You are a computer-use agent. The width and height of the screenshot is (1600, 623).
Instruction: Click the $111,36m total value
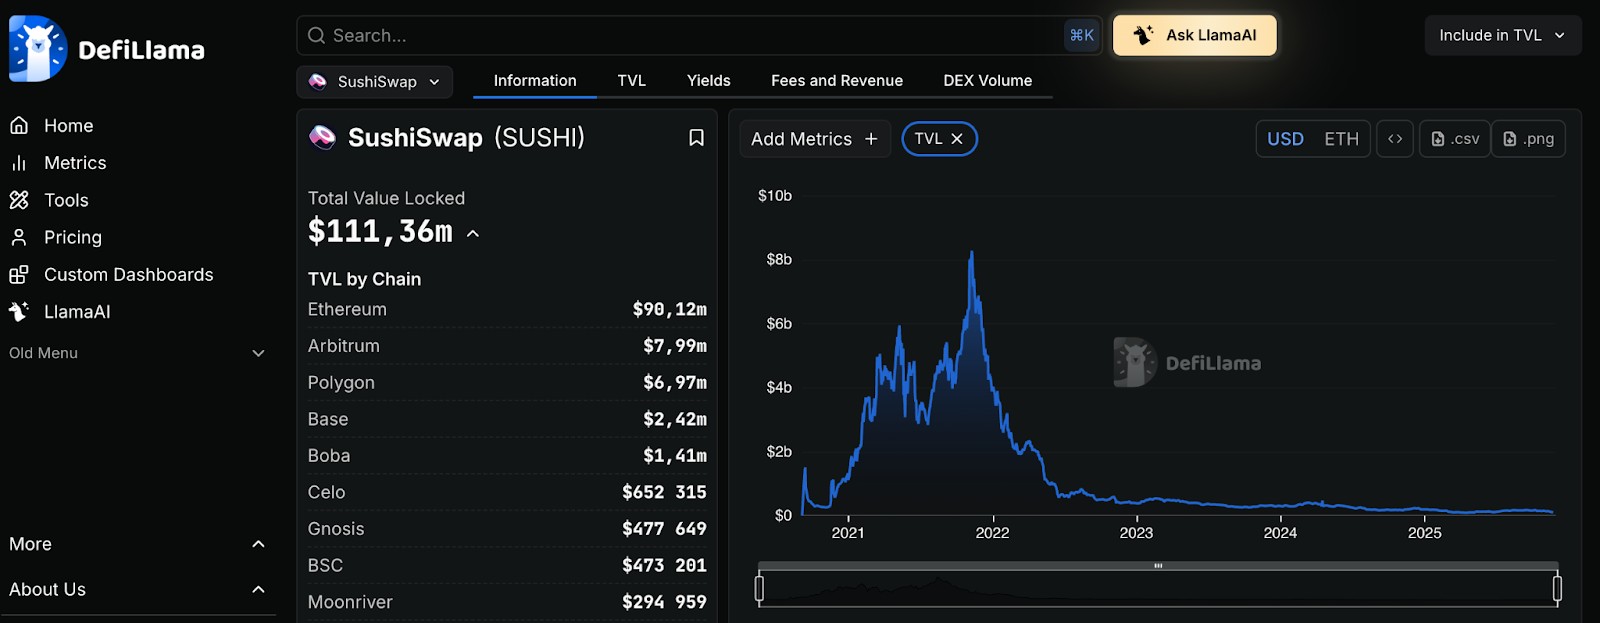[380, 232]
